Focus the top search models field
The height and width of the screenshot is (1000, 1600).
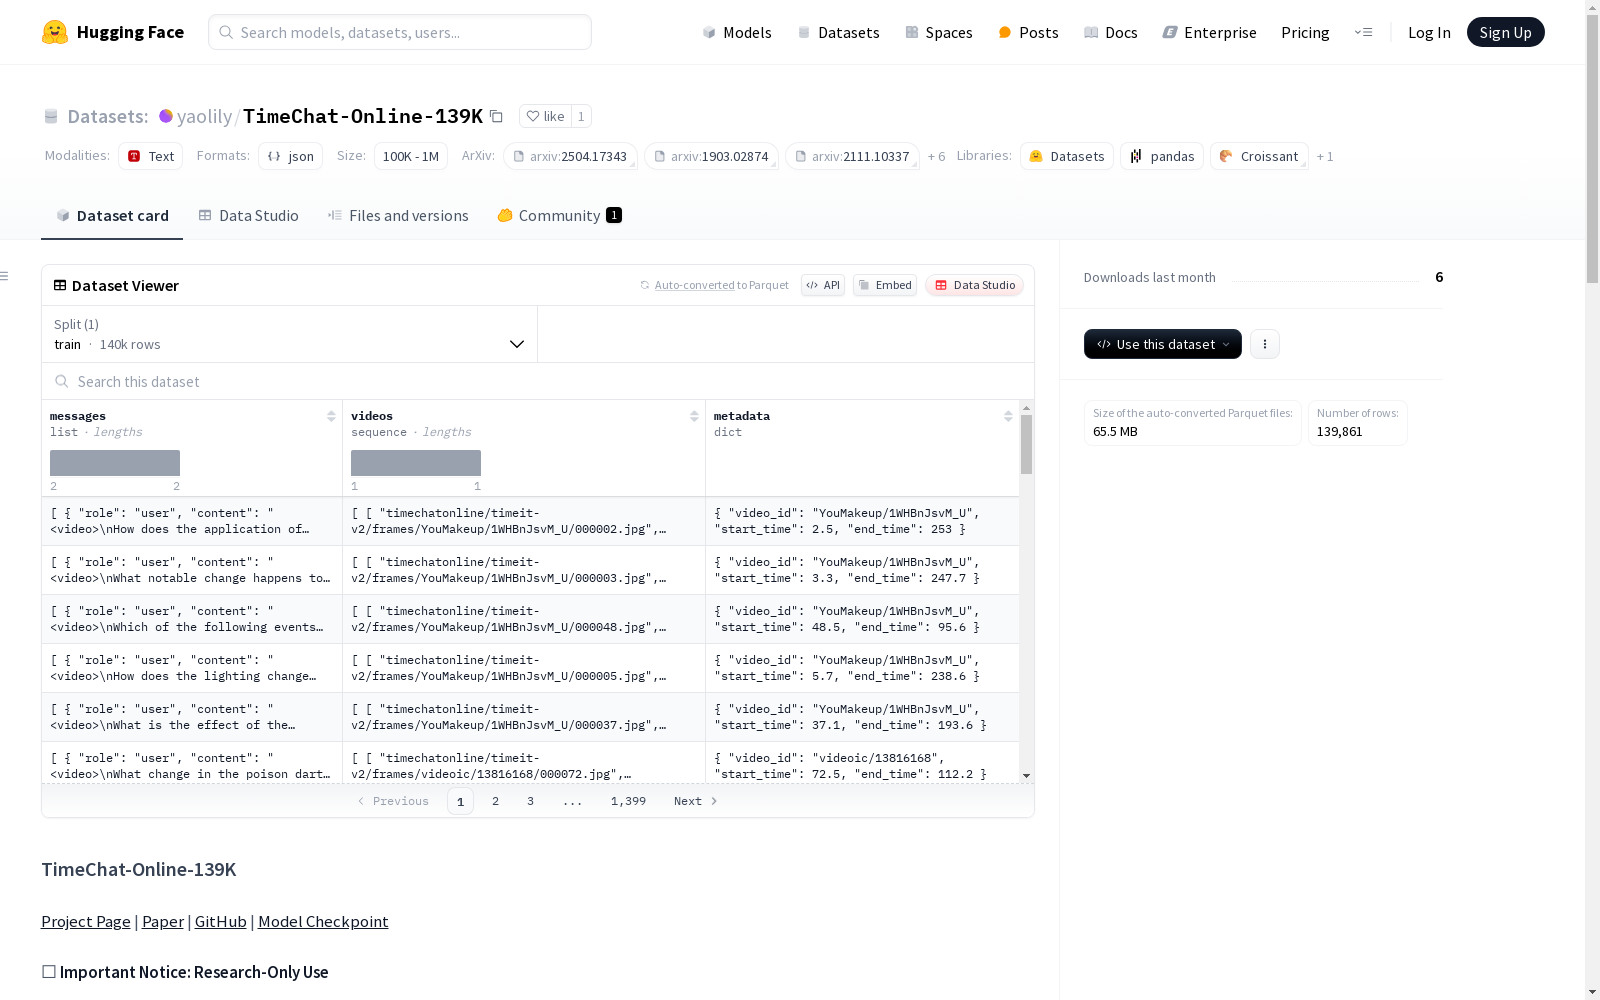(400, 32)
